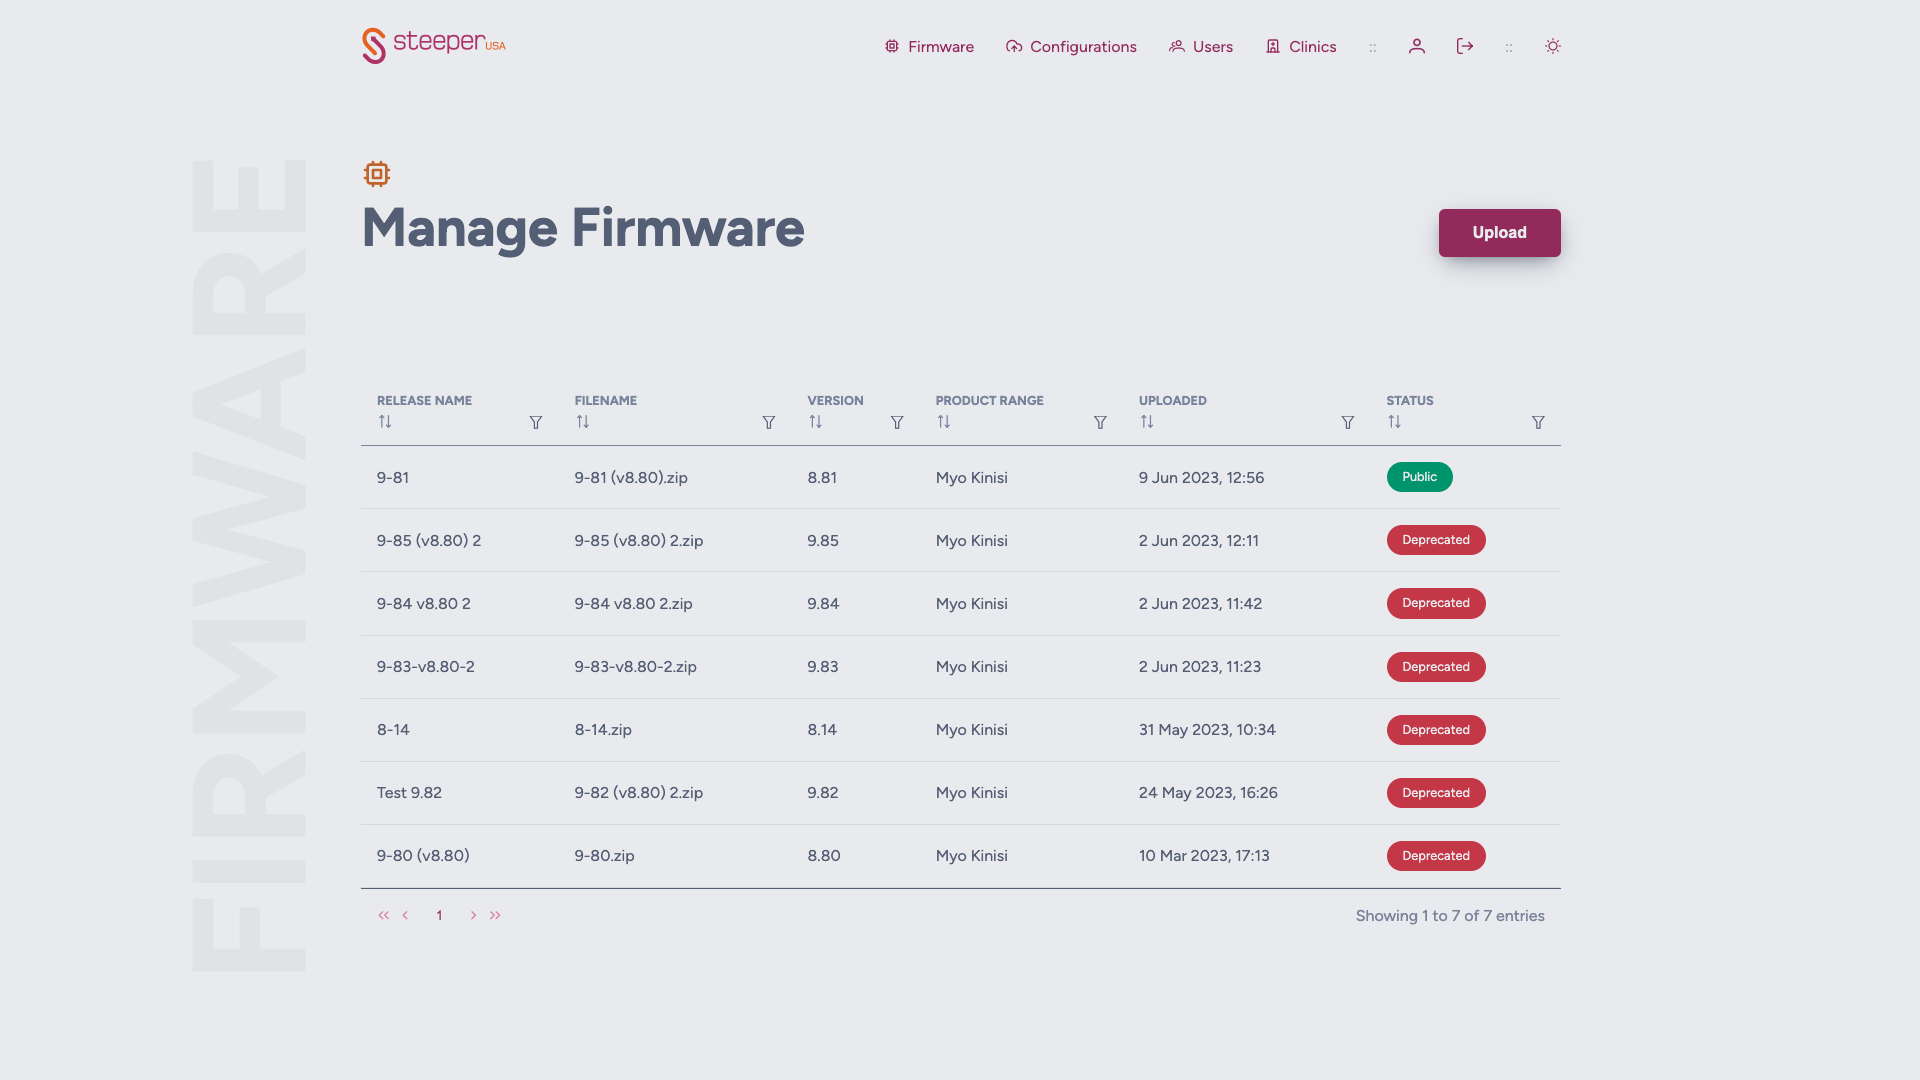The height and width of the screenshot is (1080, 1920).
Task: Open Version filter
Action: pyautogui.click(x=897, y=423)
